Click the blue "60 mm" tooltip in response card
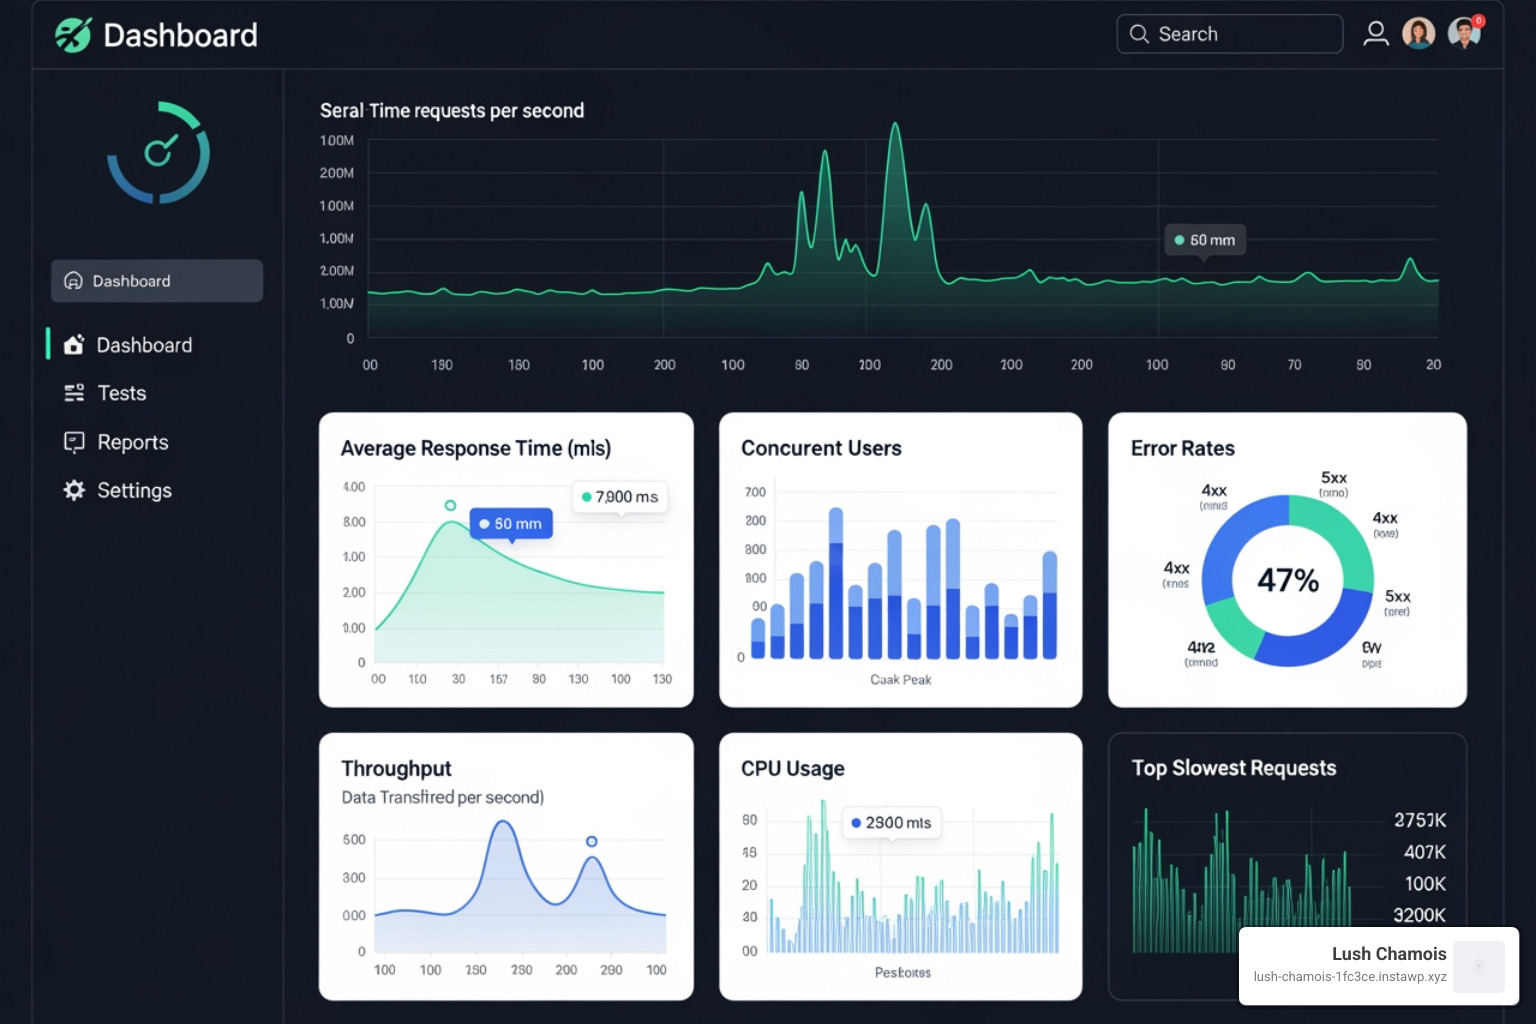 coord(511,523)
